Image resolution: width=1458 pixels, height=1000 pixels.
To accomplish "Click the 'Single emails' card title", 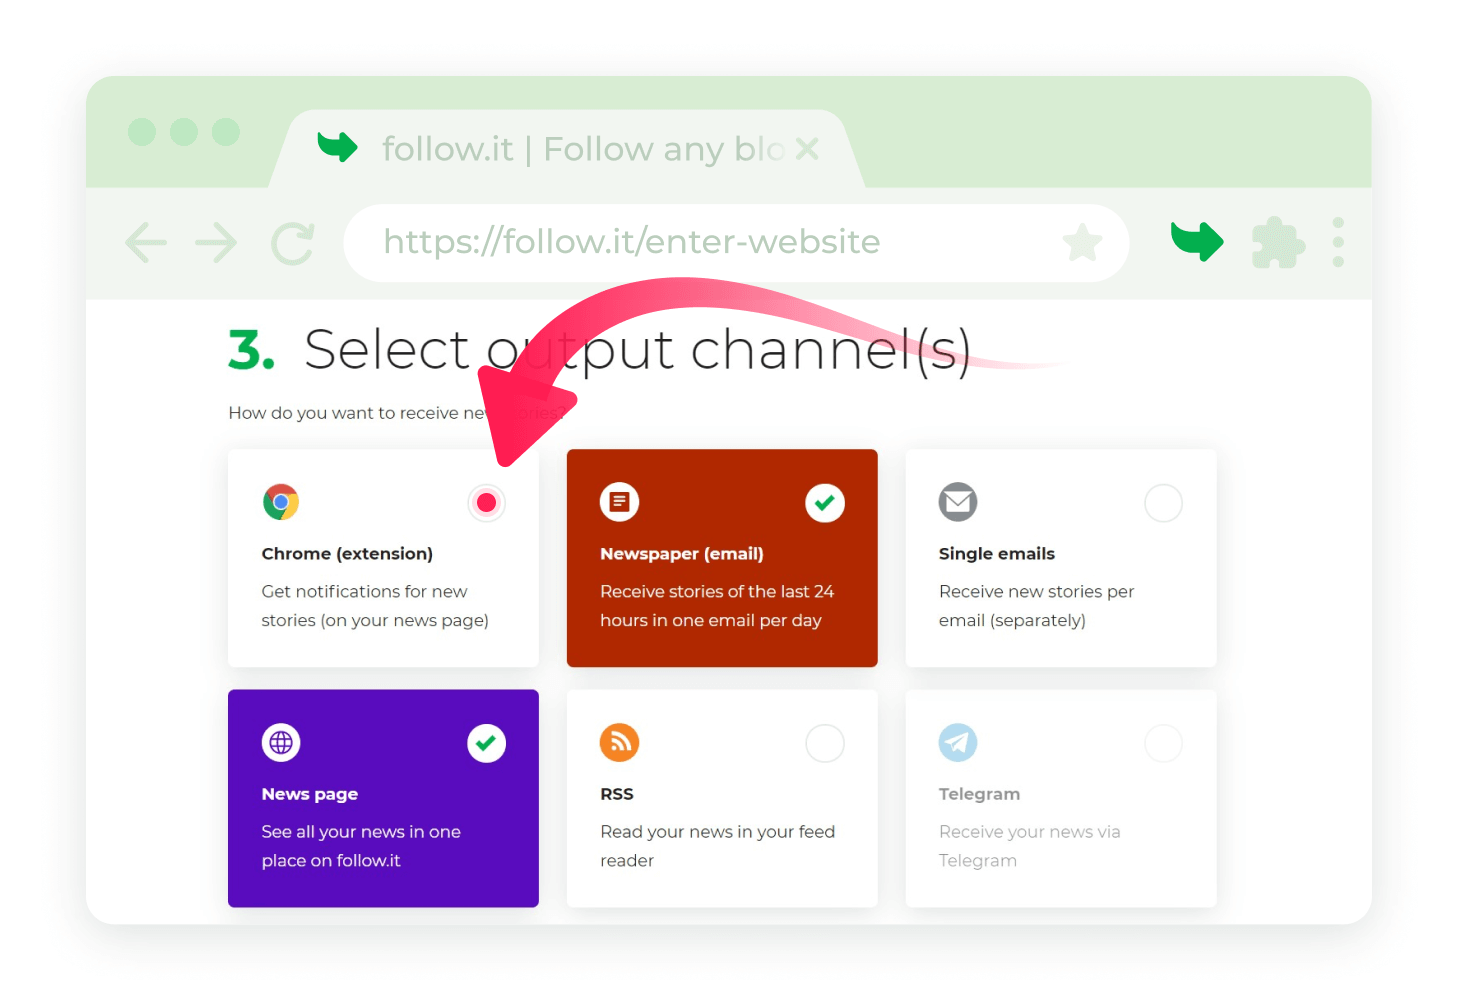I will tap(997, 554).
